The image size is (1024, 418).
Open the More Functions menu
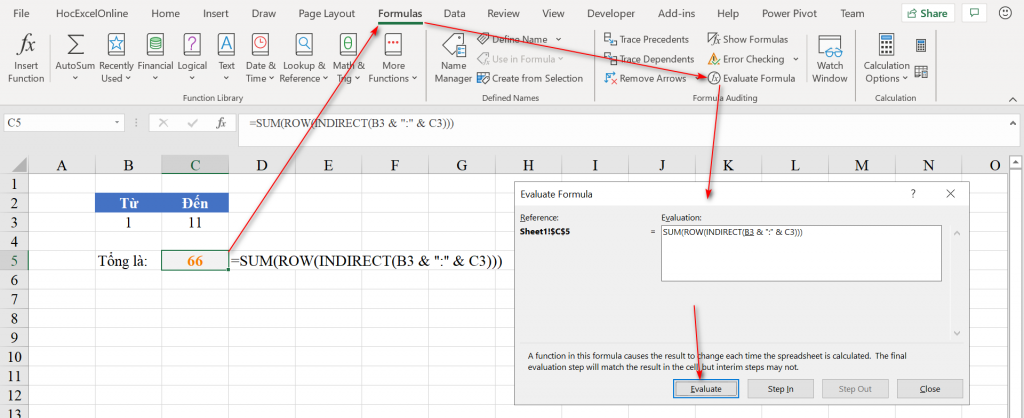click(393, 59)
